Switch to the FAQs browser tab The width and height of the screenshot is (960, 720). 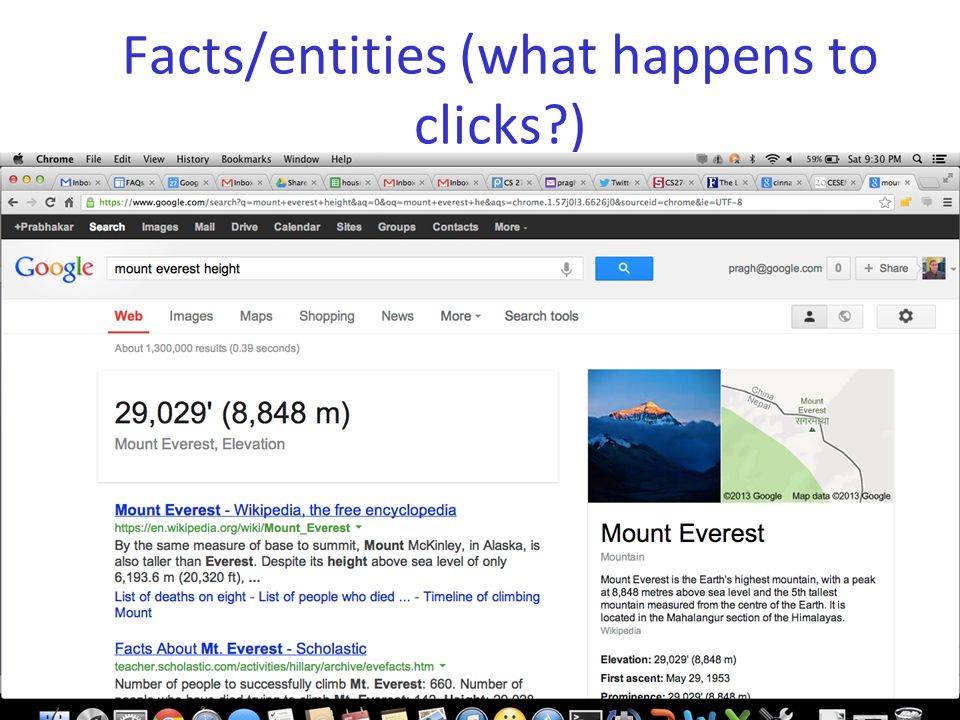click(x=135, y=182)
